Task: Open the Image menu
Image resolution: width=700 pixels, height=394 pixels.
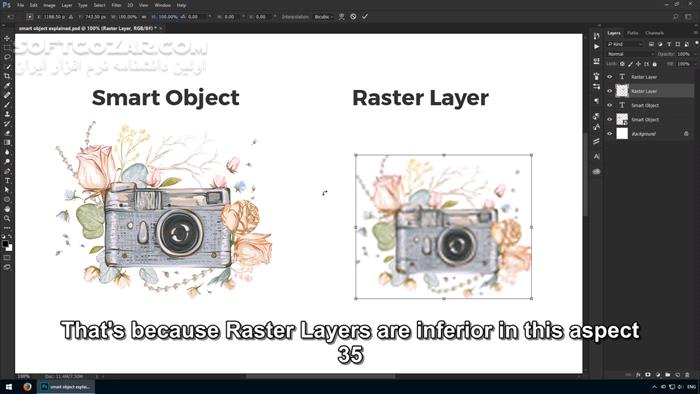Action: point(49,5)
